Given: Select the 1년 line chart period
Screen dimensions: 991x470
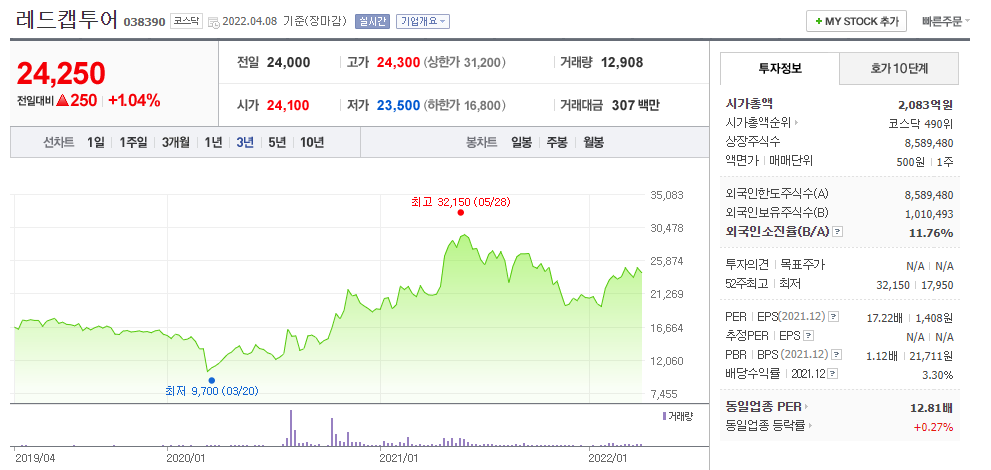Looking at the screenshot, I should [x=213, y=143].
